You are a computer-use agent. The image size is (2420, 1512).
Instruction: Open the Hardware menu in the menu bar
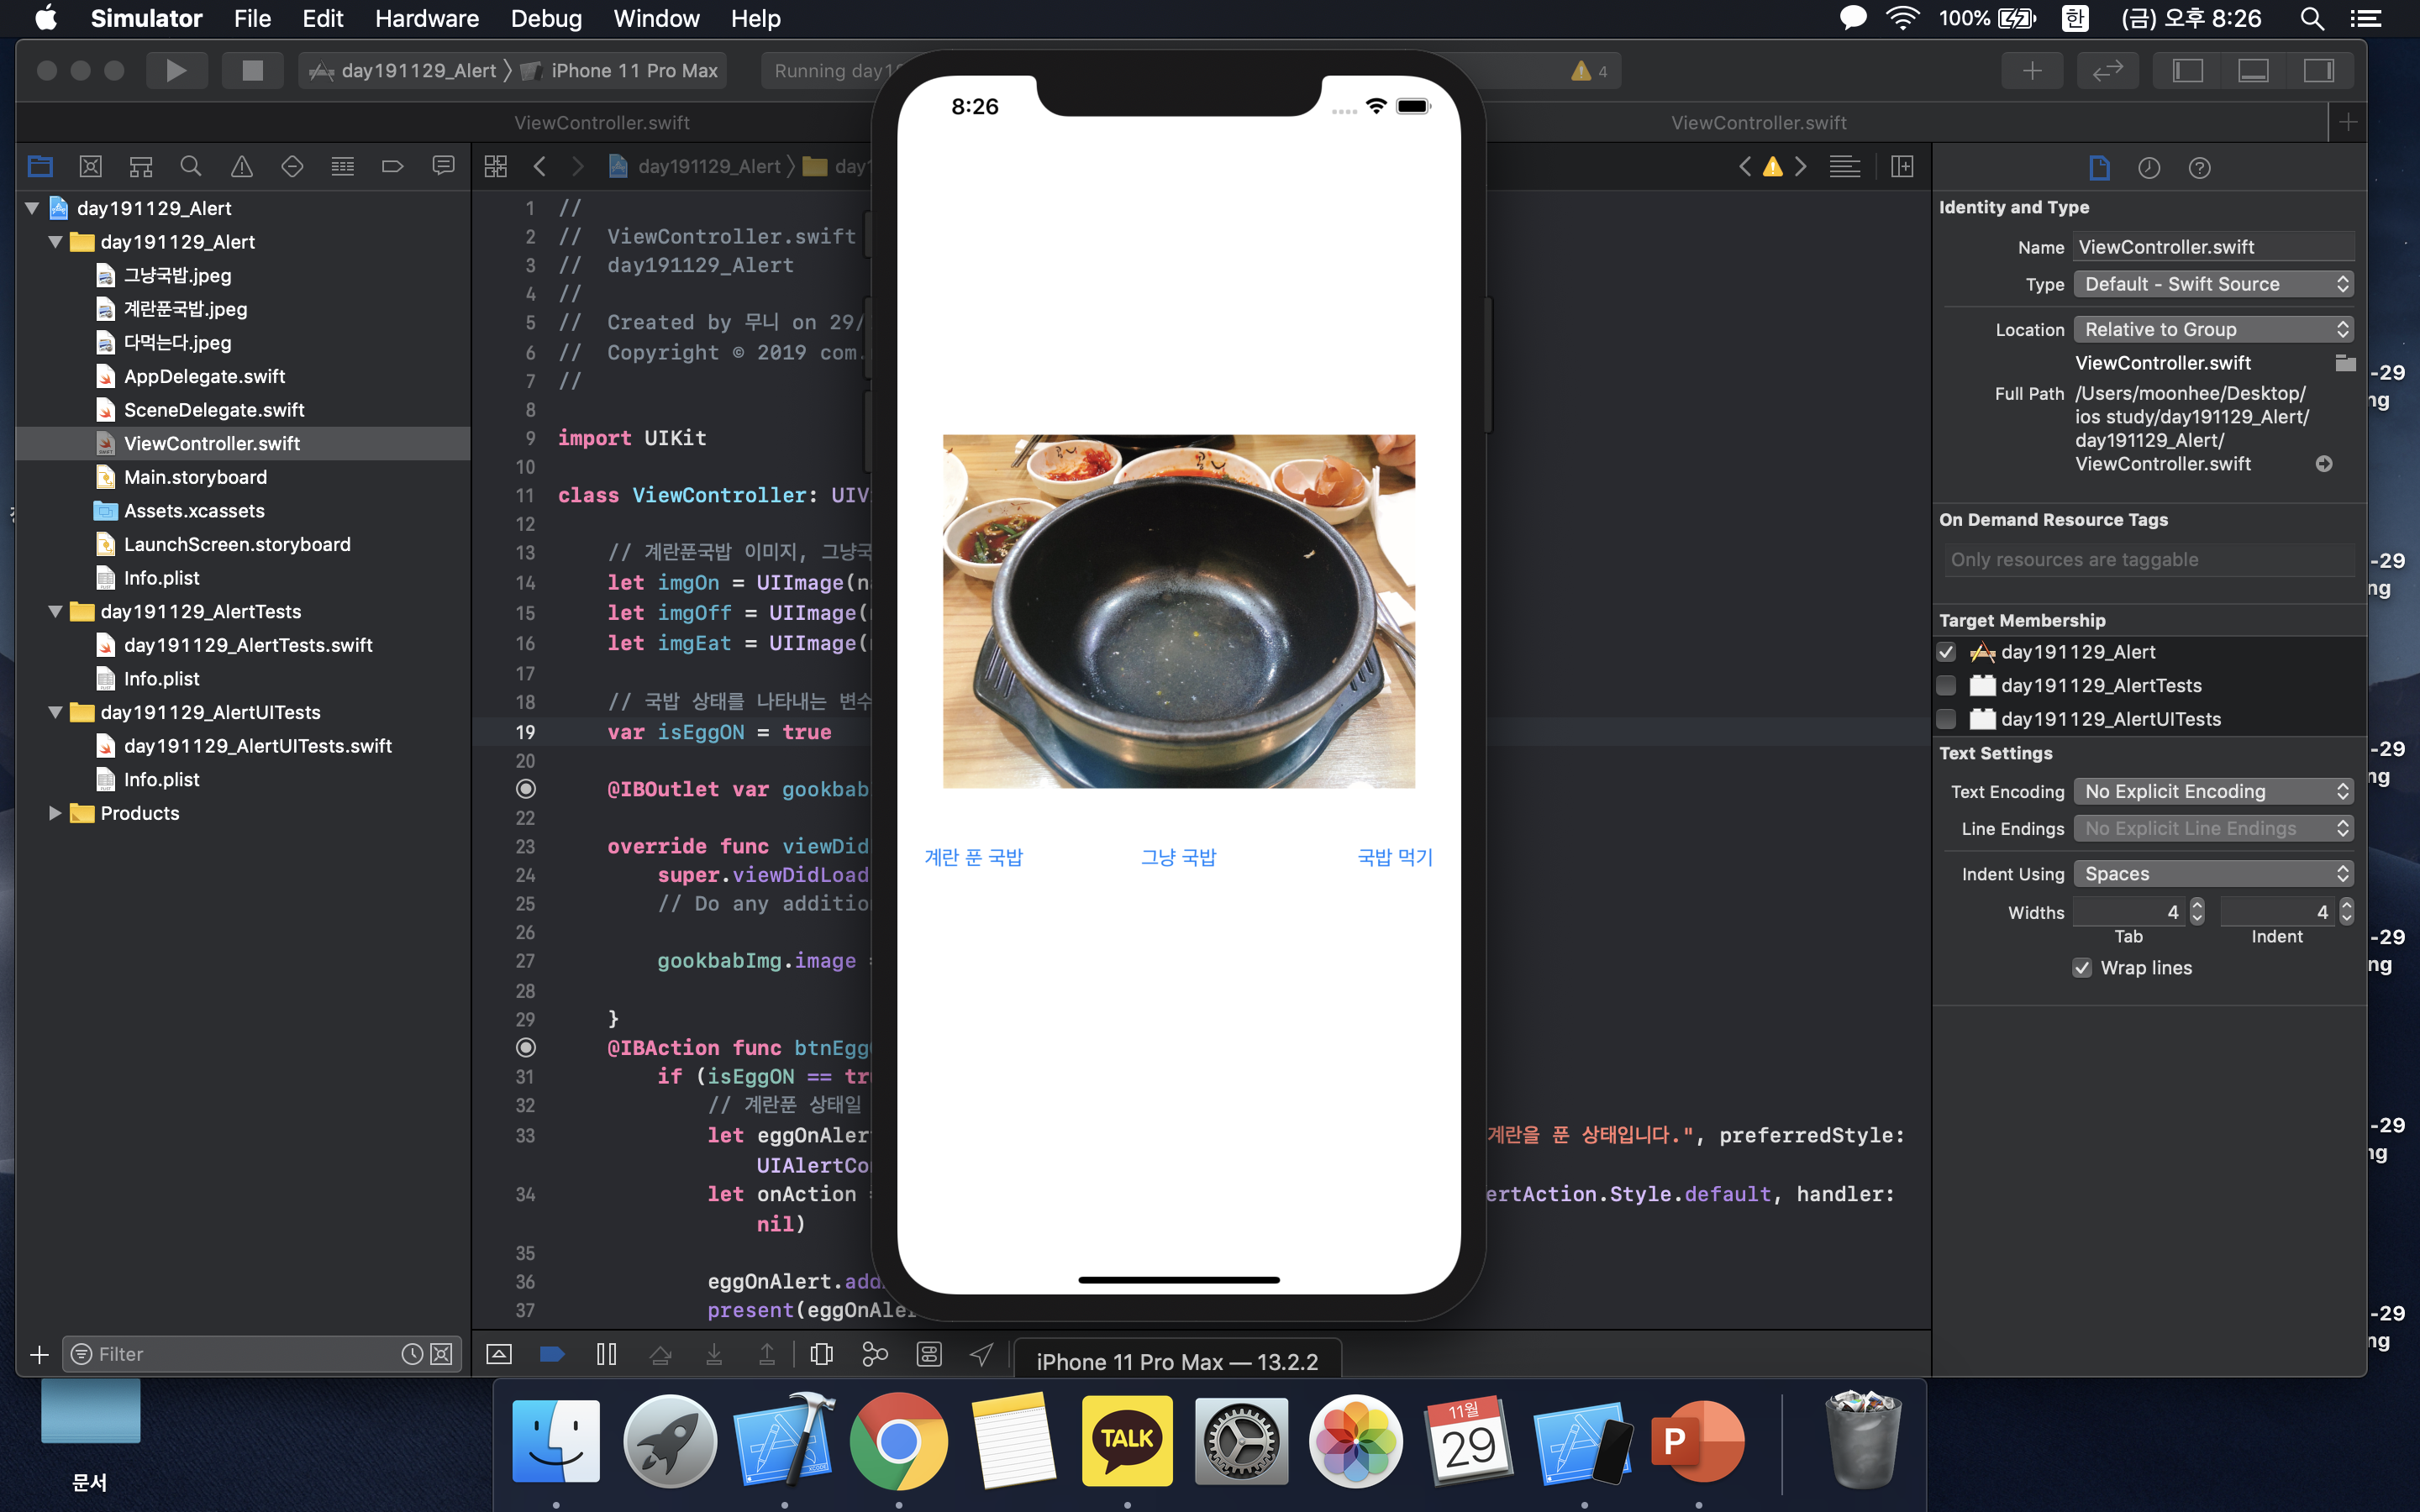click(x=426, y=18)
